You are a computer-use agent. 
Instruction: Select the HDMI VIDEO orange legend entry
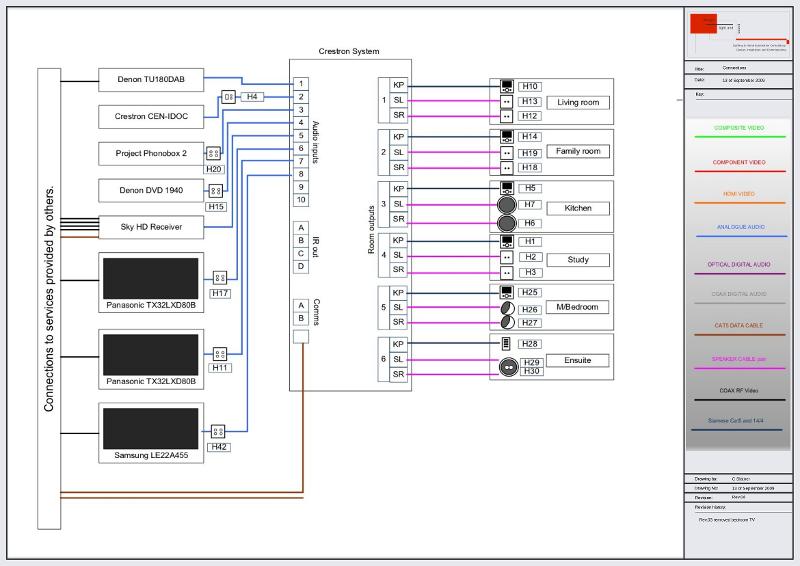tap(739, 194)
